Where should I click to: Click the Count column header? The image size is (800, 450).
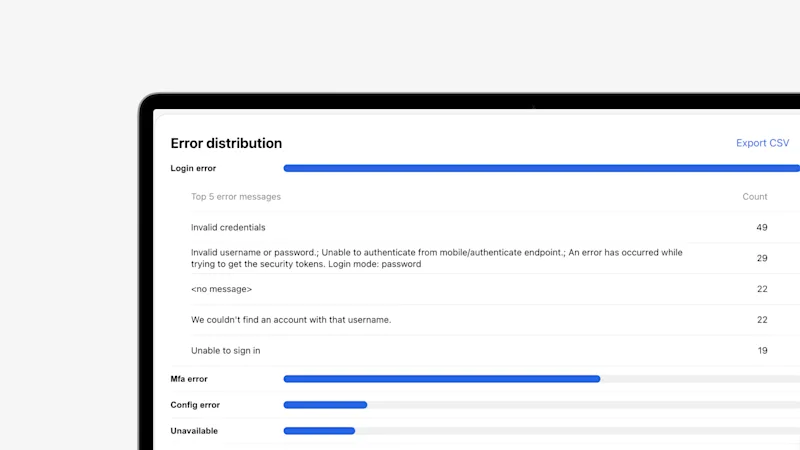coord(755,196)
